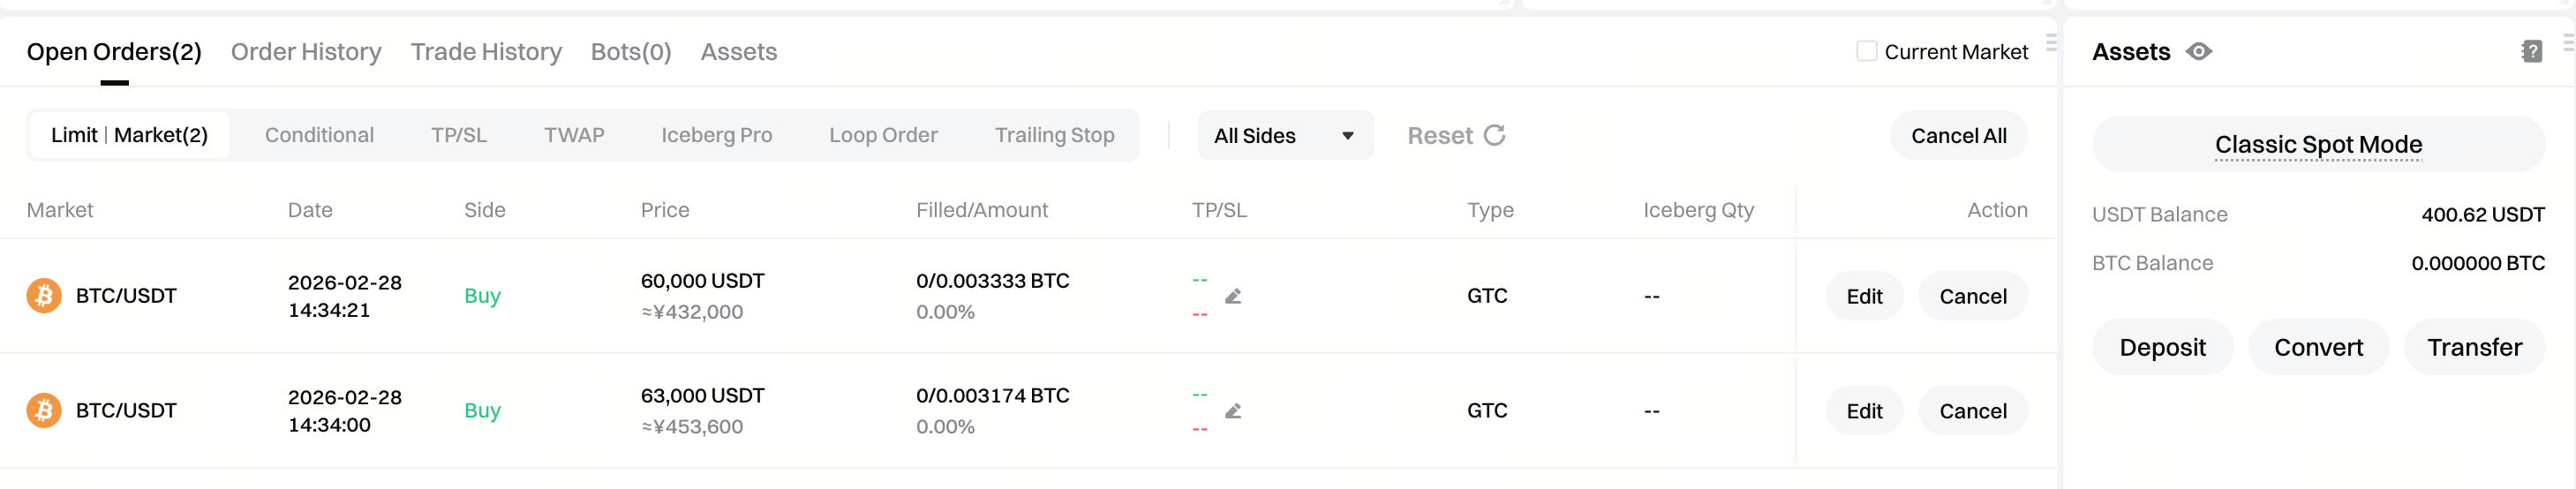Click the drag handle beside the Current Market option
The width and height of the screenshot is (2576, 489).
[x=2051, y=43]
